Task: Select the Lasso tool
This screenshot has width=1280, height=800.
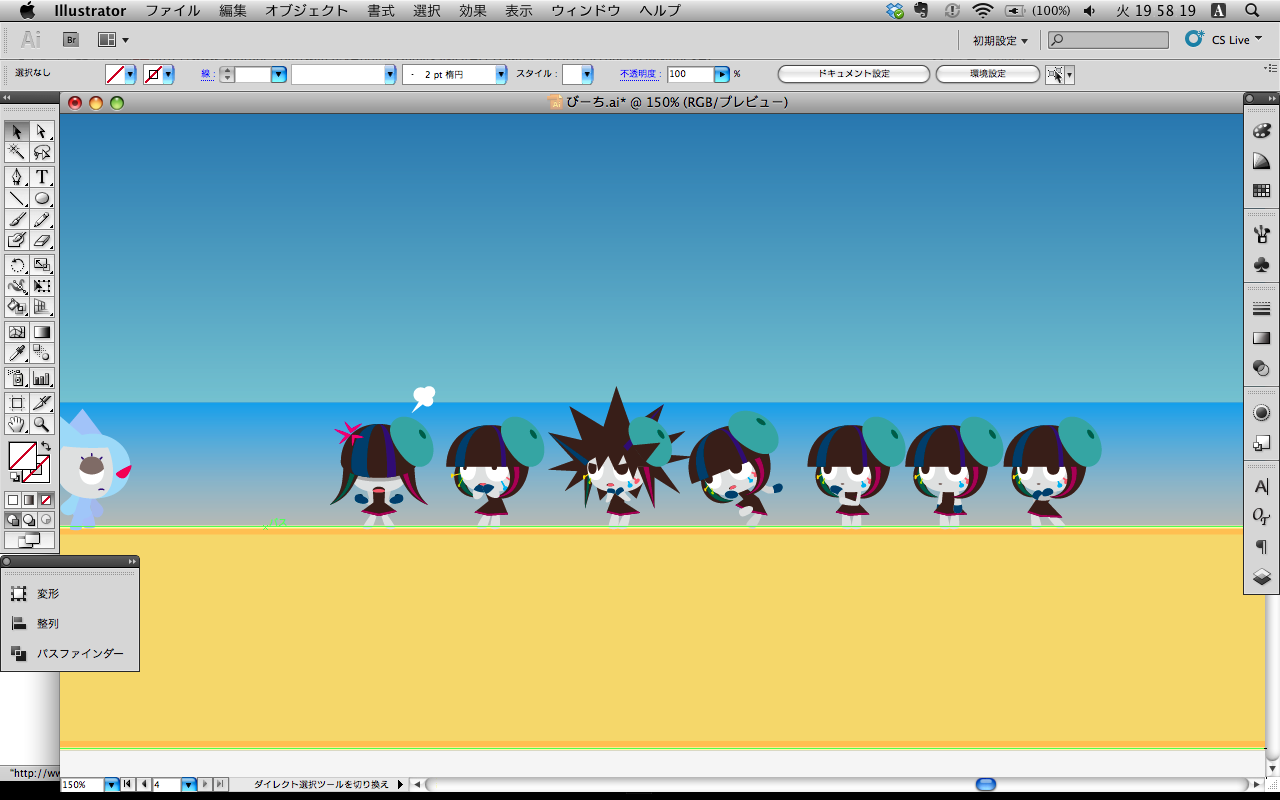Action: pyautogui.click(x=42, y=152)
